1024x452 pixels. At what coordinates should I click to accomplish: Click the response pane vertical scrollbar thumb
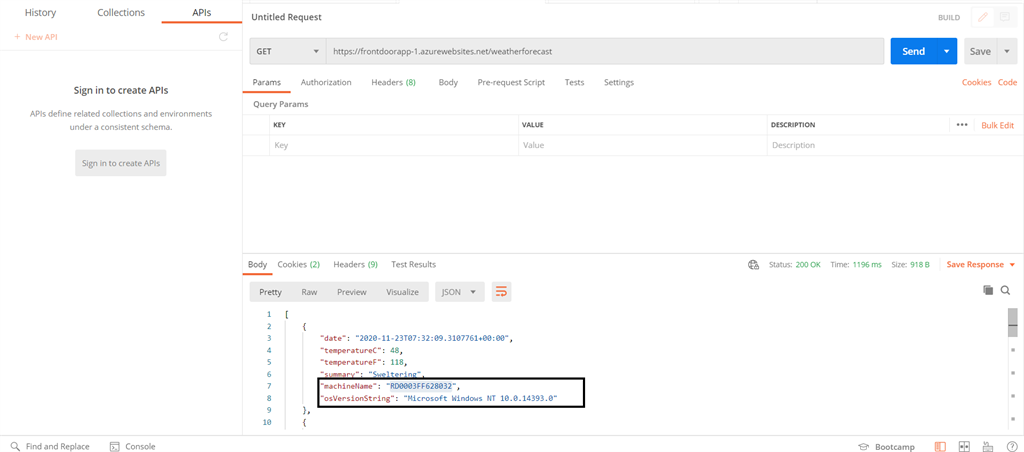[x=1012, y=322]
